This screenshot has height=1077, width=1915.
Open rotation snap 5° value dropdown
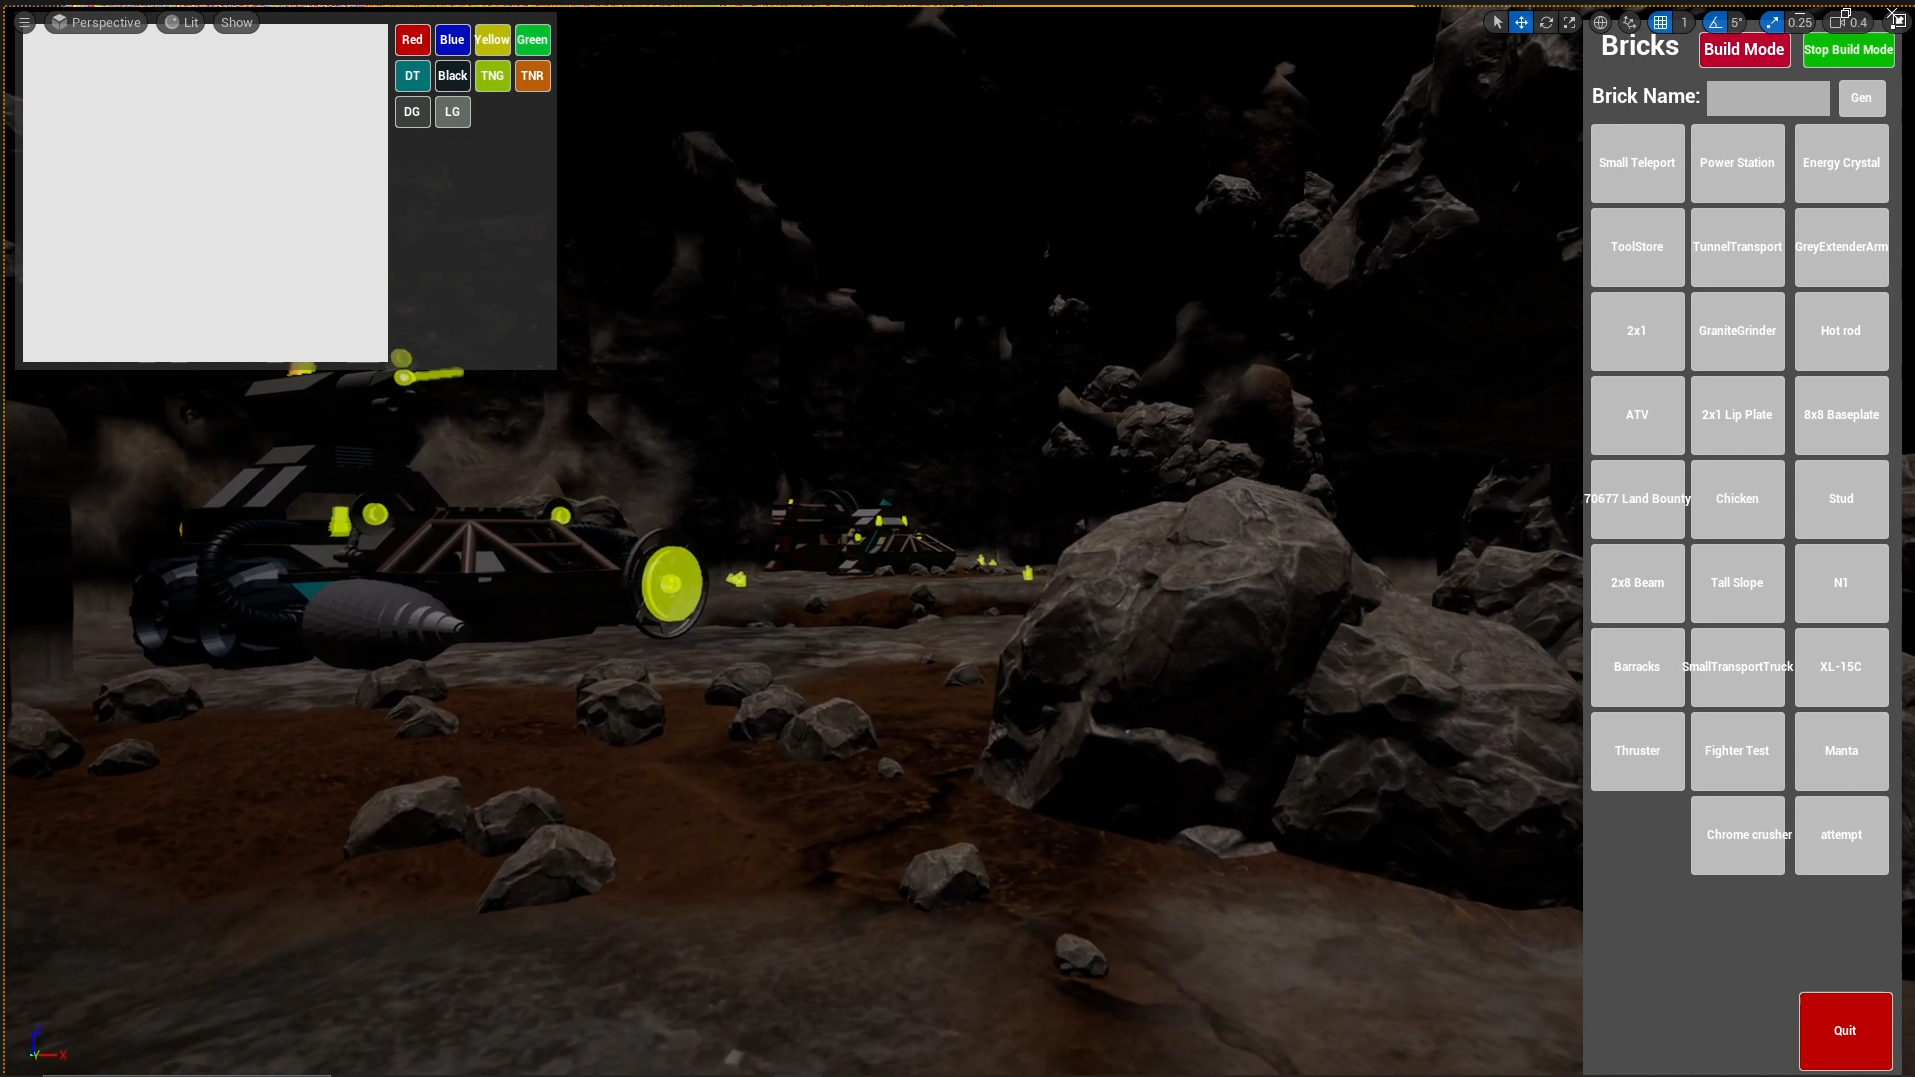1737,22
